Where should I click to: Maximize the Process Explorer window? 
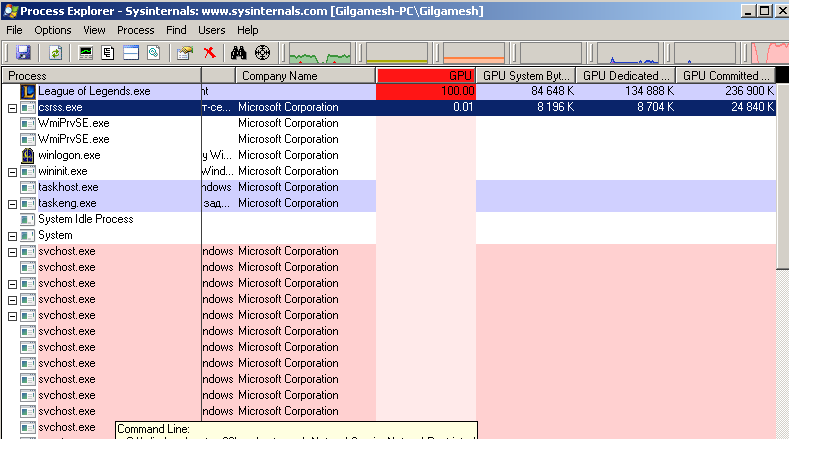765,11
